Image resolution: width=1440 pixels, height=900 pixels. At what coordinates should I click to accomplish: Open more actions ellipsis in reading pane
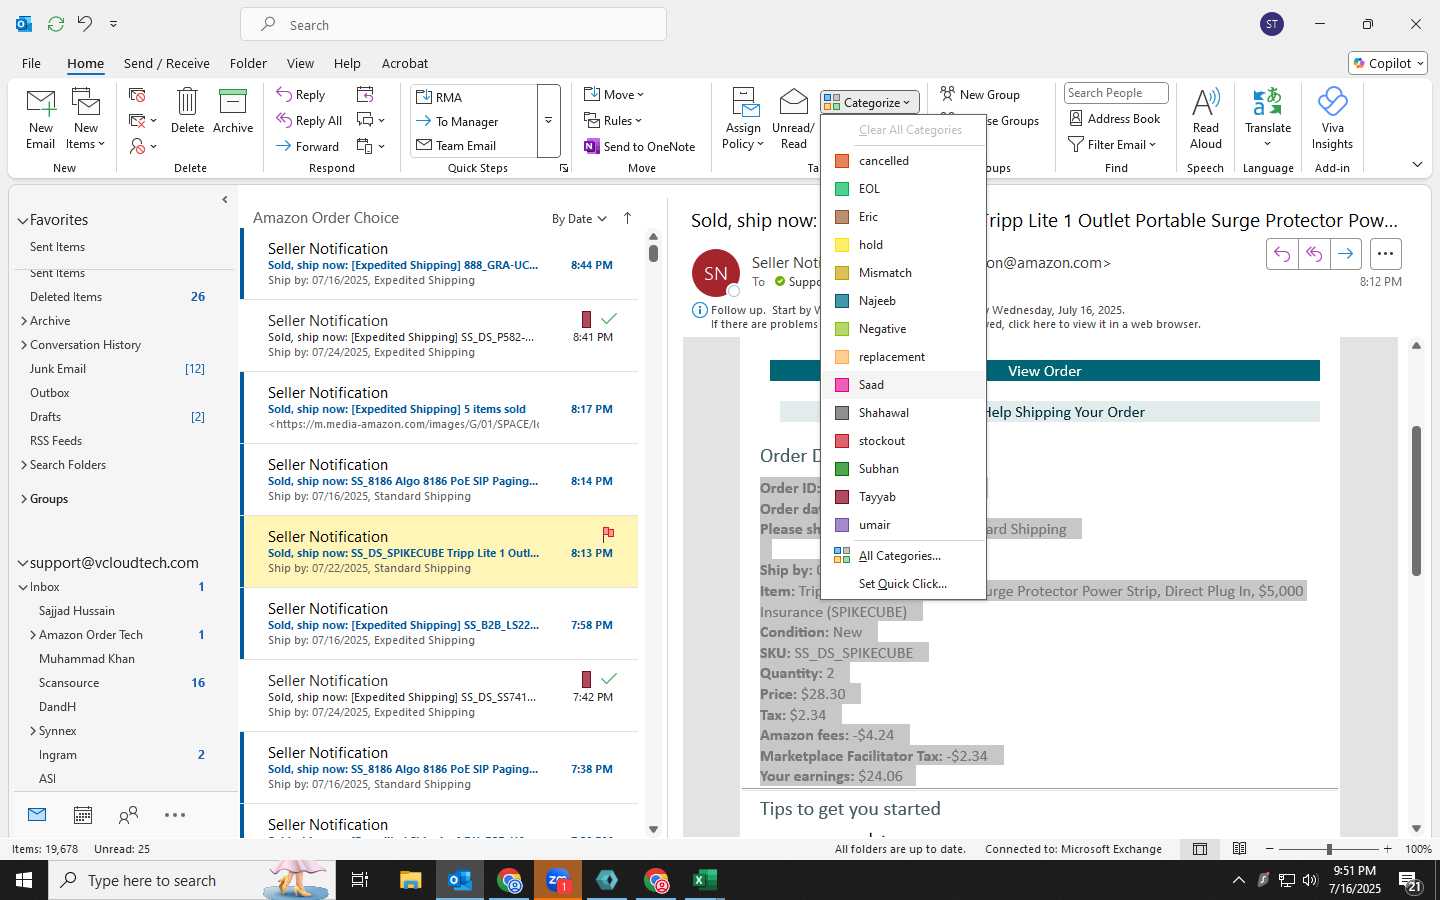(x=1385, y=254)
